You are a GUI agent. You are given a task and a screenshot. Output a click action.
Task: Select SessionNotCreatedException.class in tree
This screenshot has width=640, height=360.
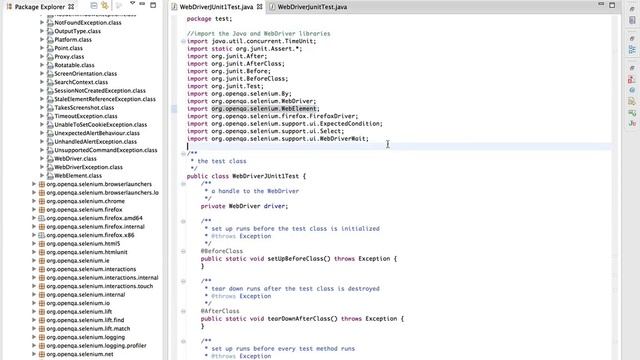[100, 91]
